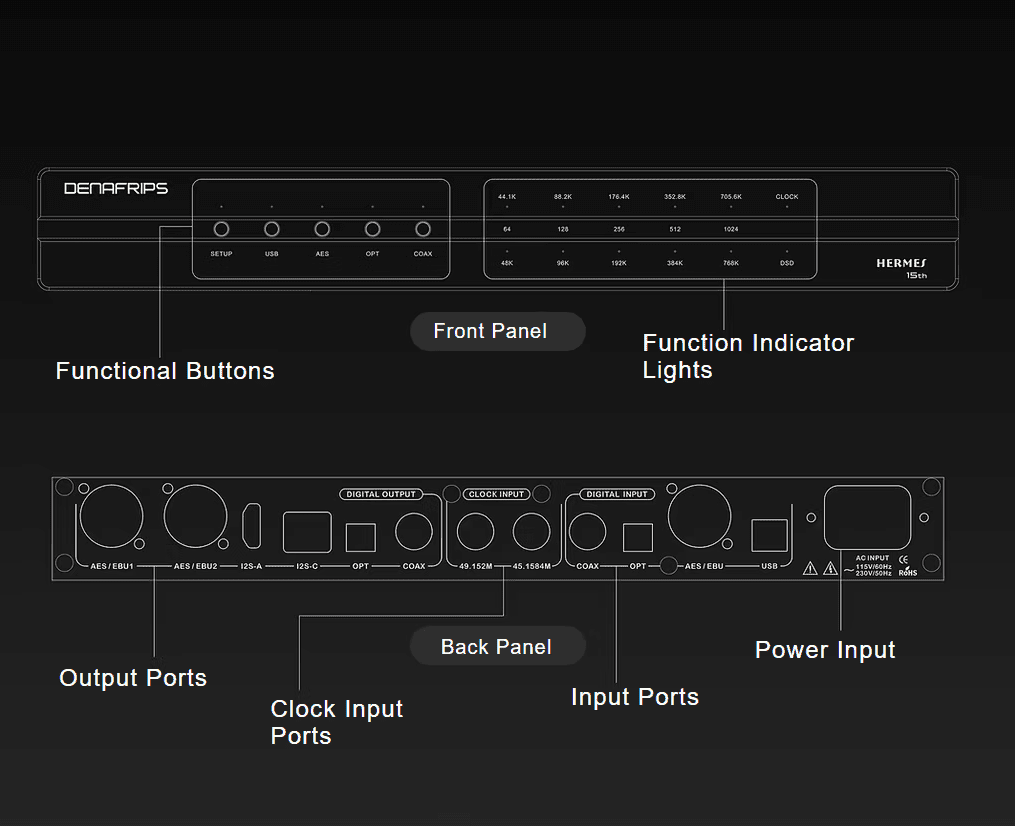Click the CE RoHS certification mark
This screenshot has width=1015, height=826.
pyautogui.click(x=908, y=566)
